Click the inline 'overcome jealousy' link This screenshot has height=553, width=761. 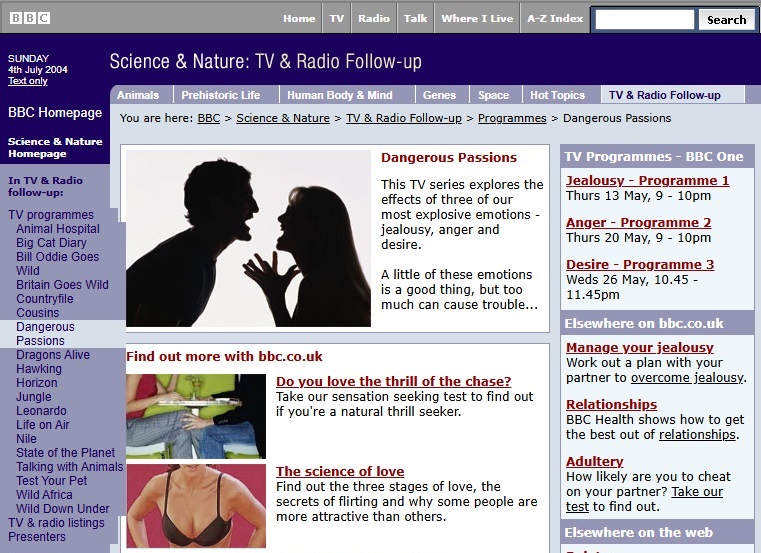coord(687,378)
